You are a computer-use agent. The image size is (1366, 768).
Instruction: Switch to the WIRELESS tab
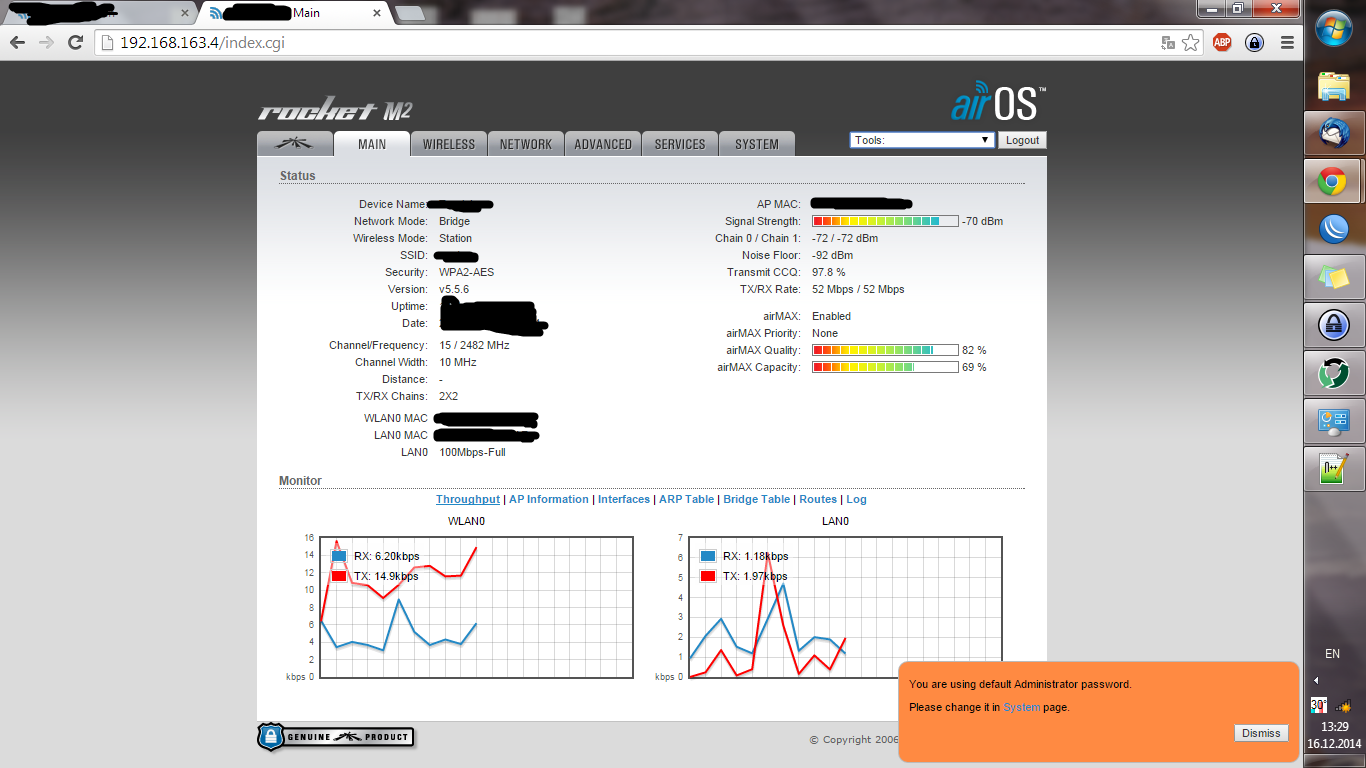click(x=448, y=144)
